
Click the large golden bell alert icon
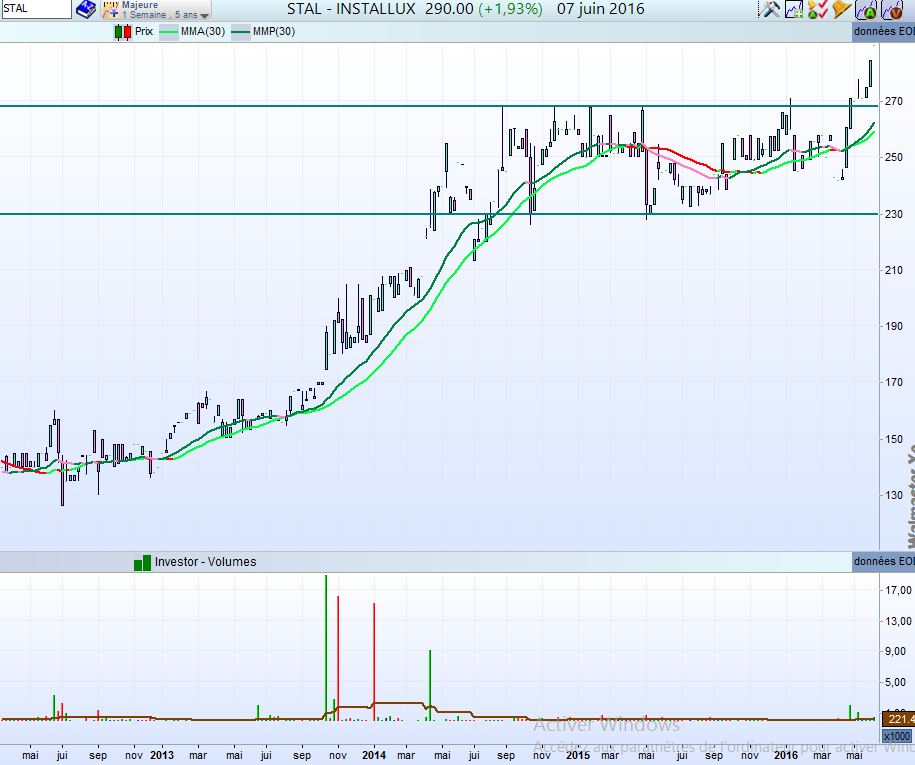pyautogui.click(x=841, y=9)
